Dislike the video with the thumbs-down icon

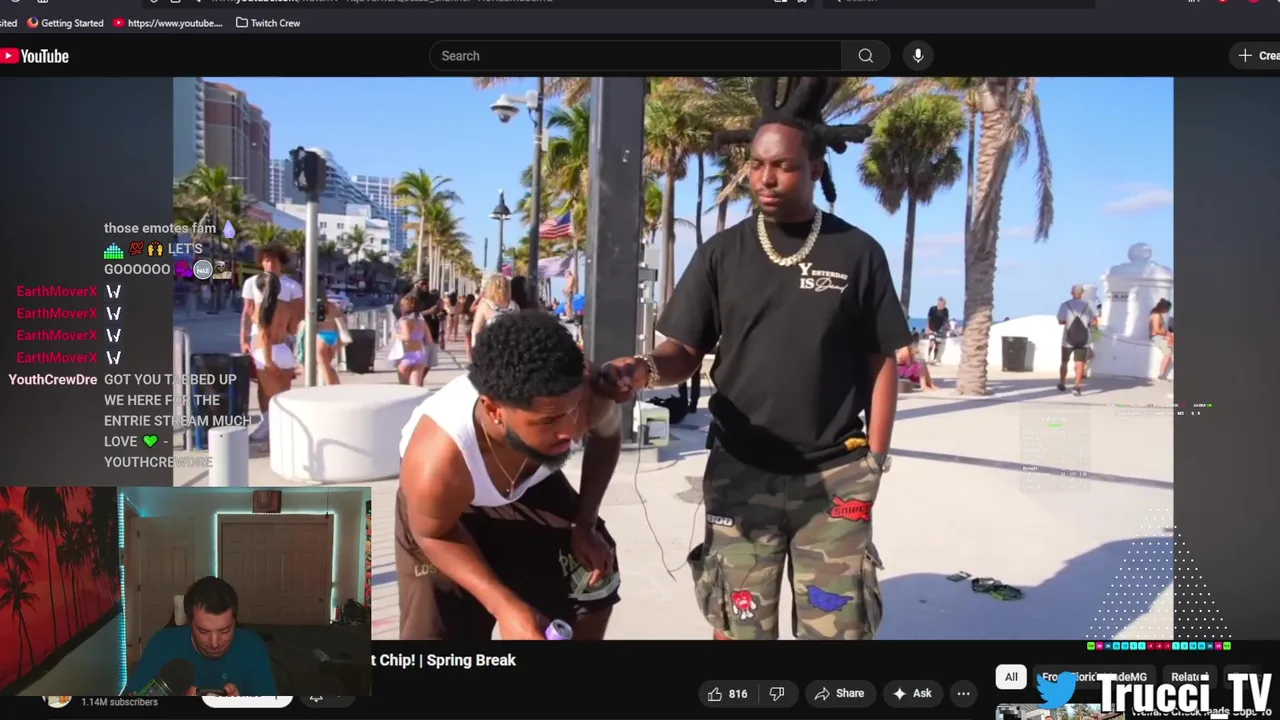(777, 693)
